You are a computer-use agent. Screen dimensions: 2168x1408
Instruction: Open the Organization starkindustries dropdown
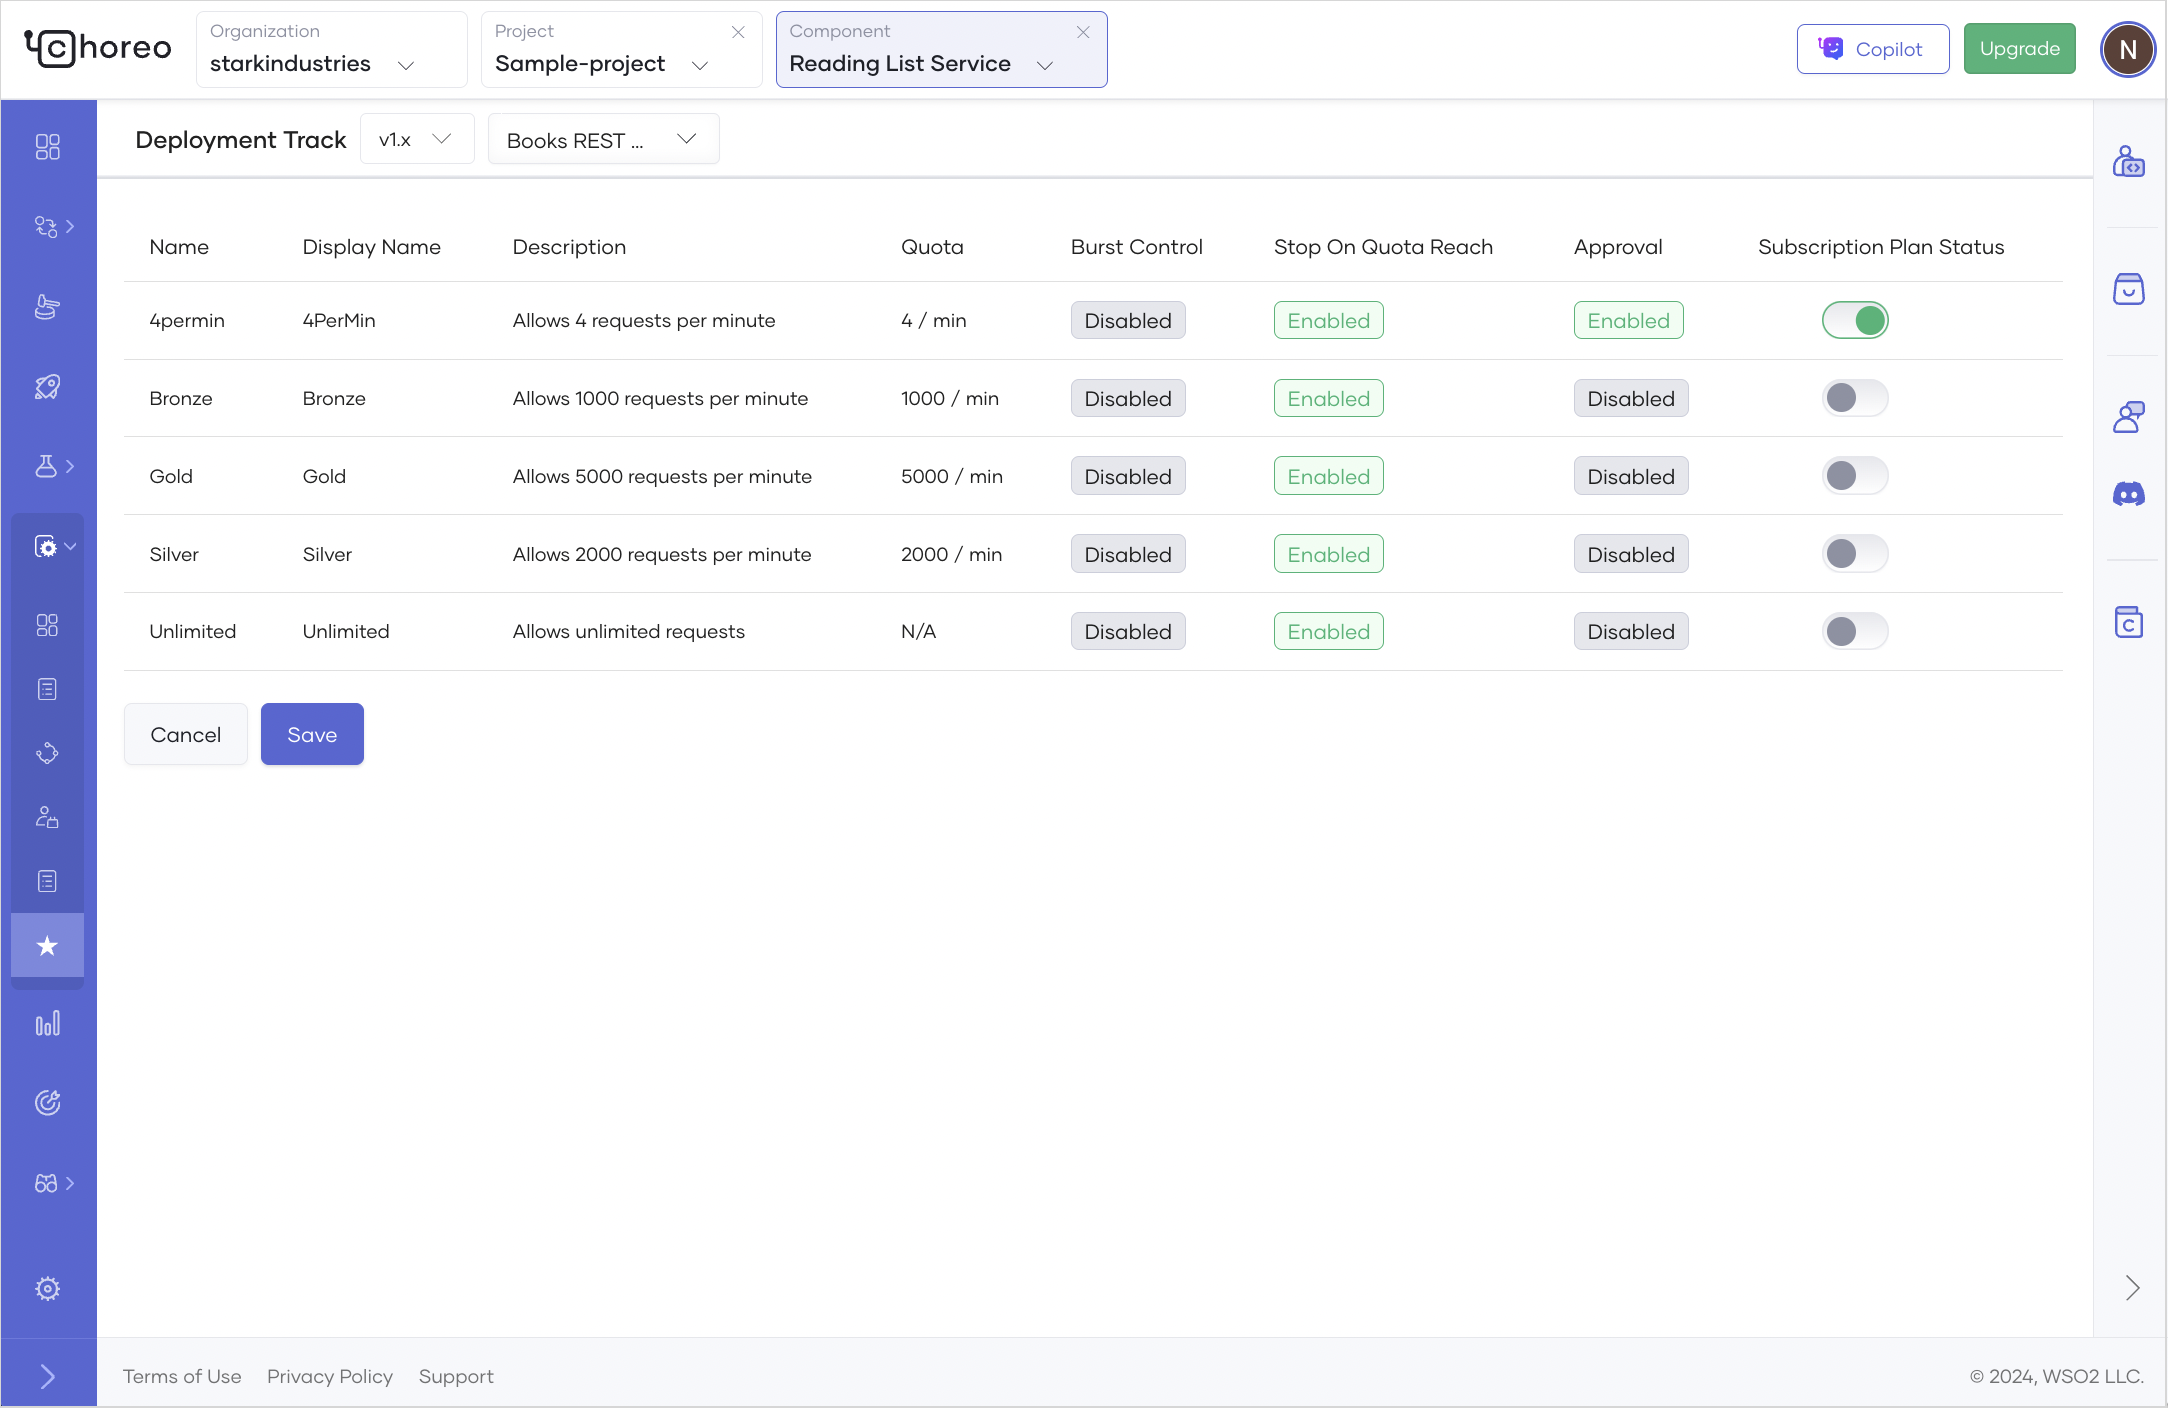click(332, 50)
